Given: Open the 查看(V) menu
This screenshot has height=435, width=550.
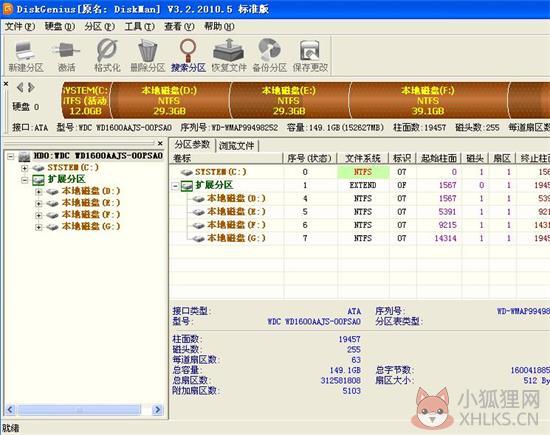Looking at the screenshot, I should point(179,26).
